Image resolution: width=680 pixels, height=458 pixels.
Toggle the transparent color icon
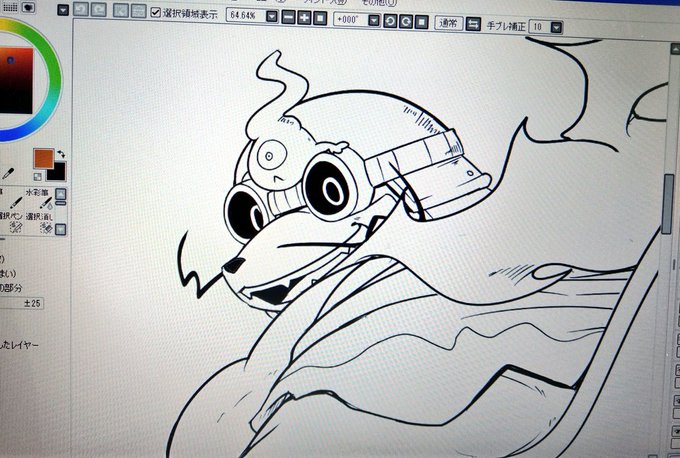pyautogui.click(x=37, y=176)
